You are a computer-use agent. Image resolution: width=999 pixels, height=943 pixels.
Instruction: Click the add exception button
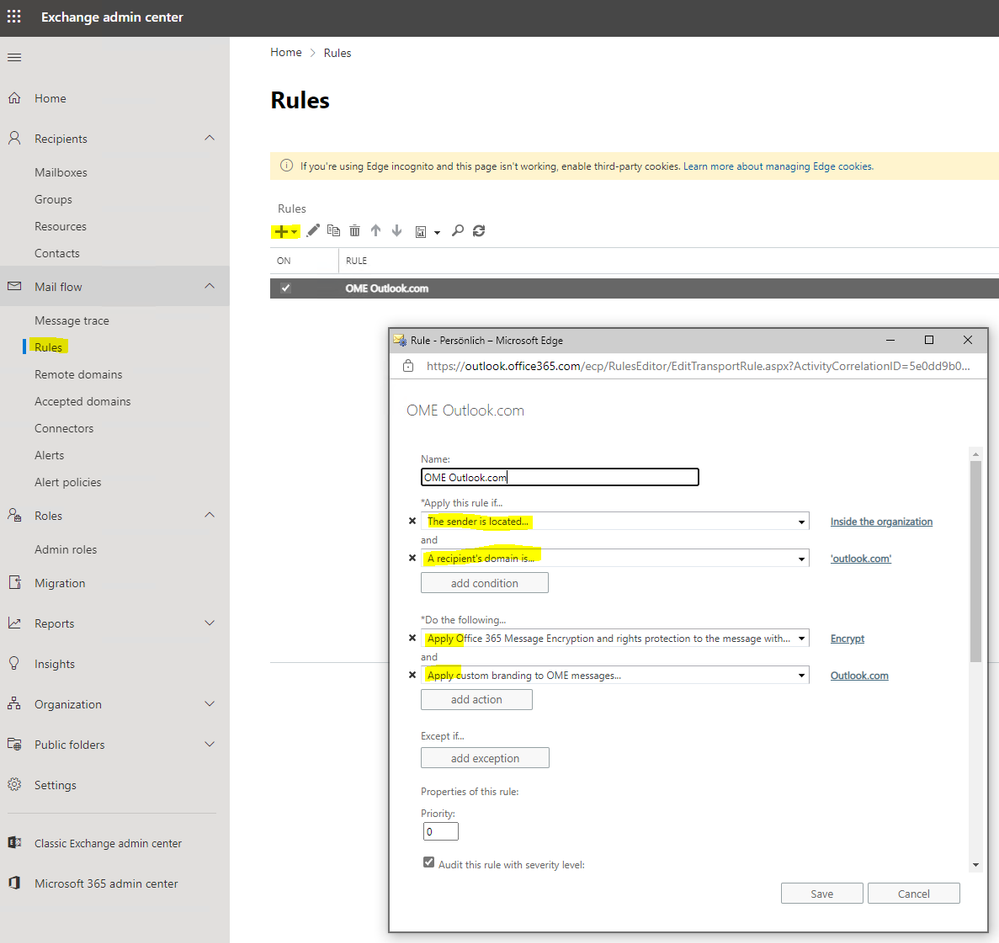click(485, 758)
